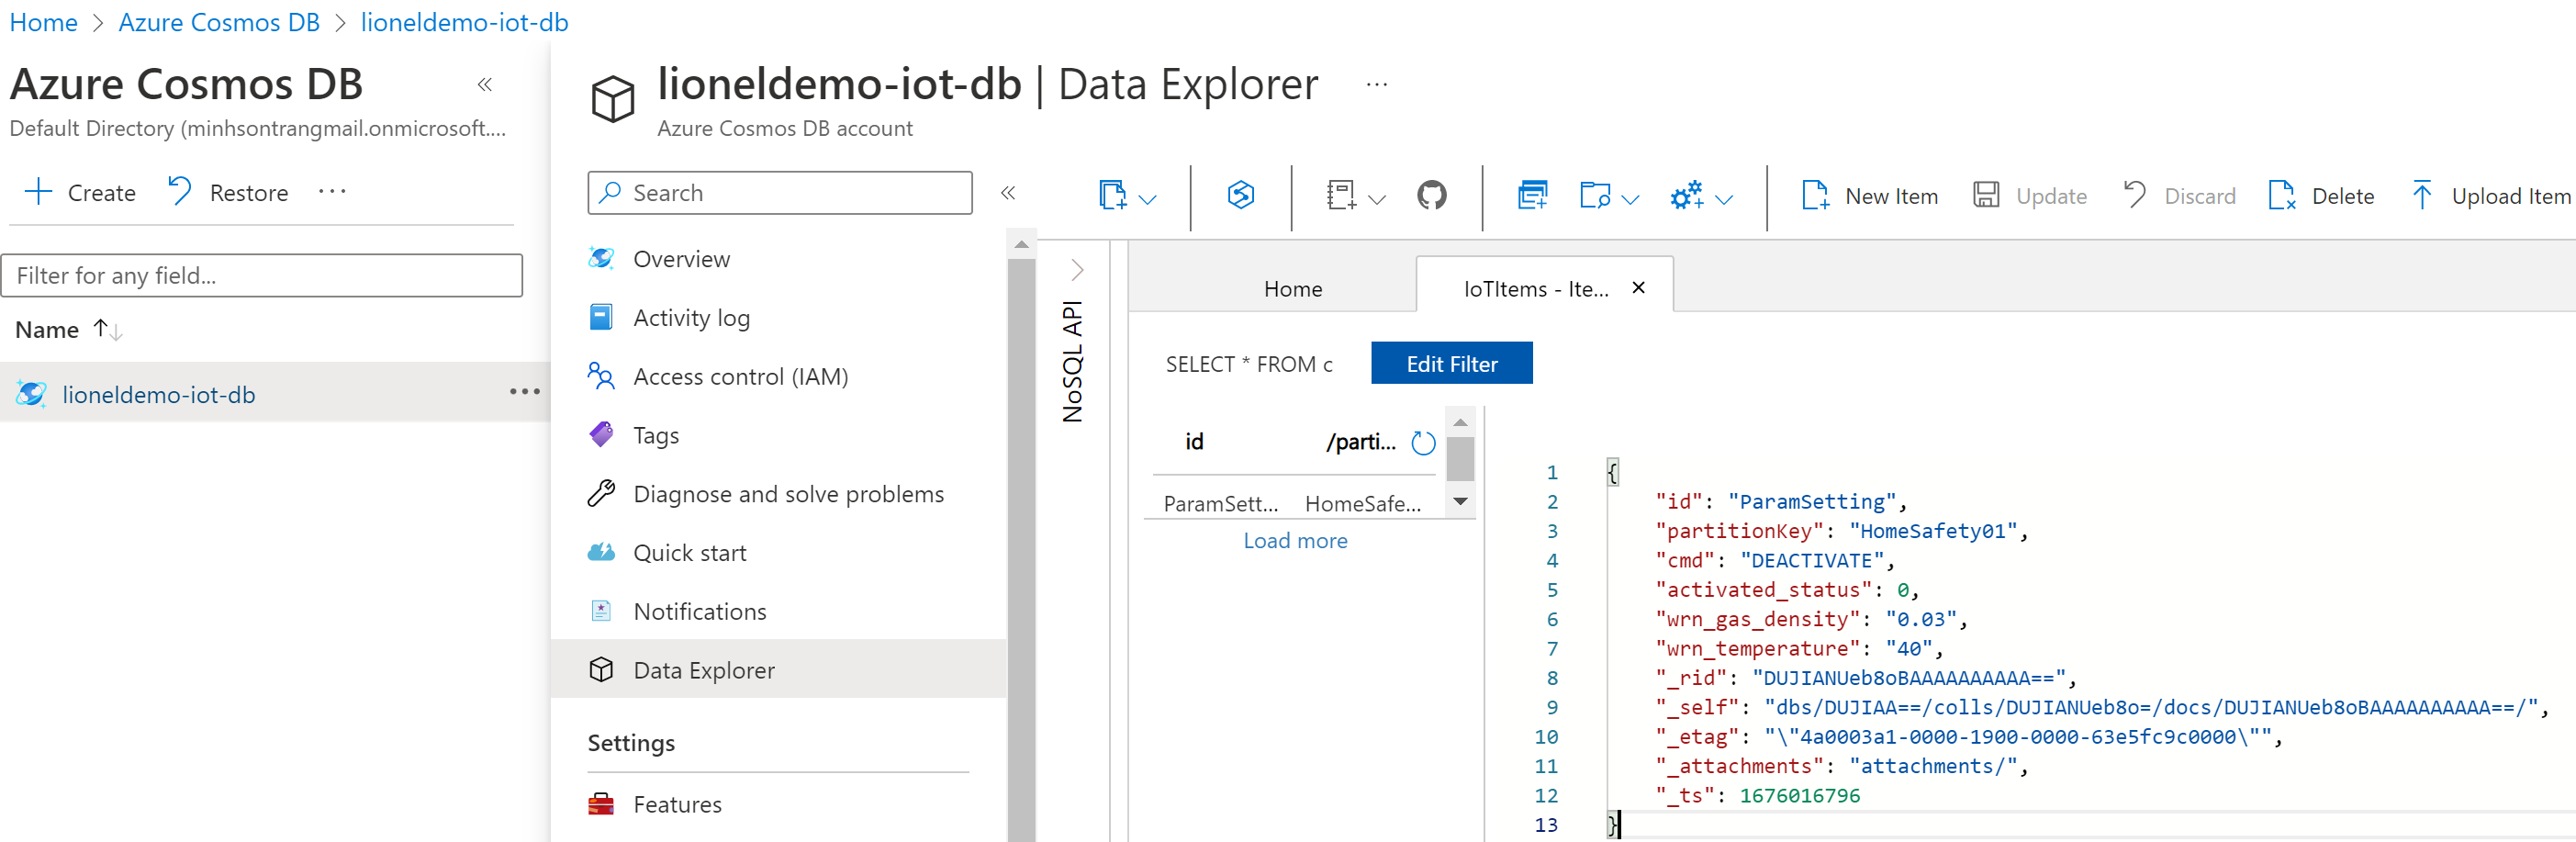Click the Restore button
This screenshot has height=842, width=2576.
[x=228, y=193]
